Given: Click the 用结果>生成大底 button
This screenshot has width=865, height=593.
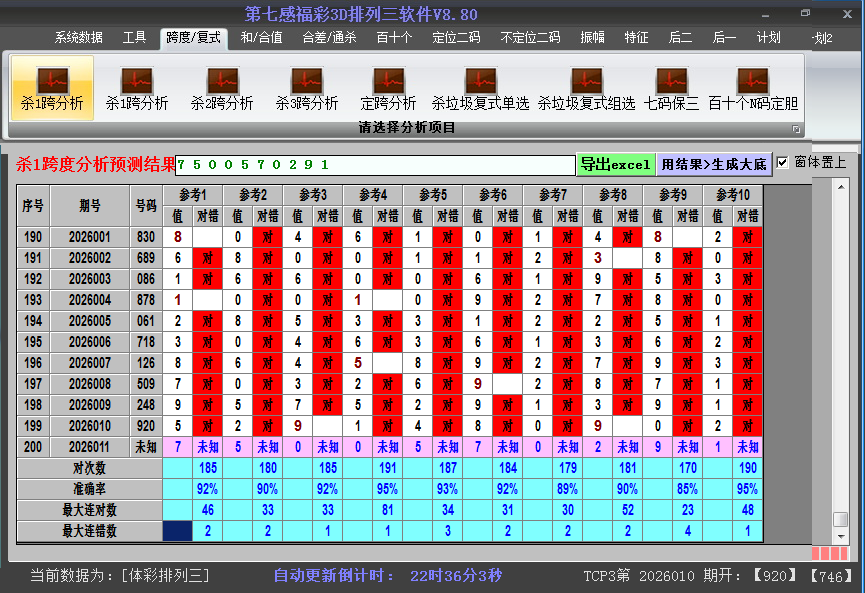Looking at the screenshot, I should click(714, 164).
